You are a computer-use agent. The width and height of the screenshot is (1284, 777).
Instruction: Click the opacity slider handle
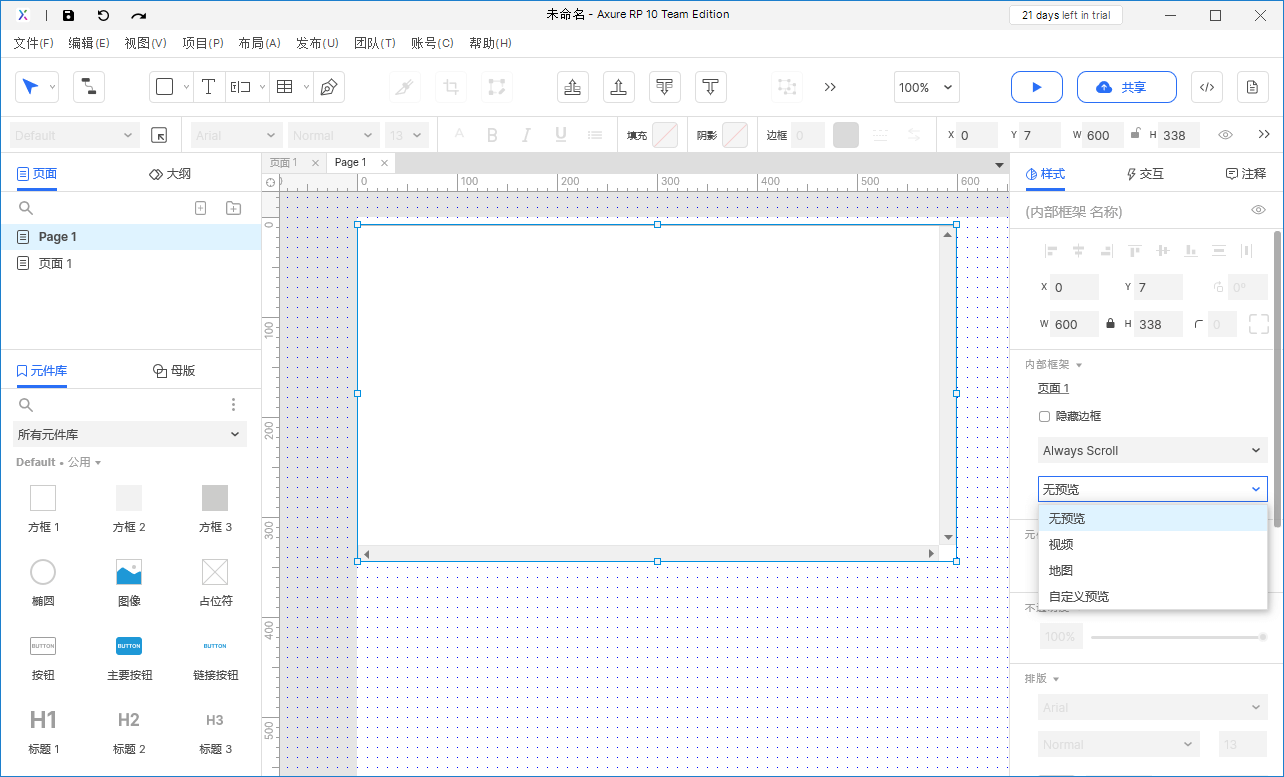[1262, 637]
